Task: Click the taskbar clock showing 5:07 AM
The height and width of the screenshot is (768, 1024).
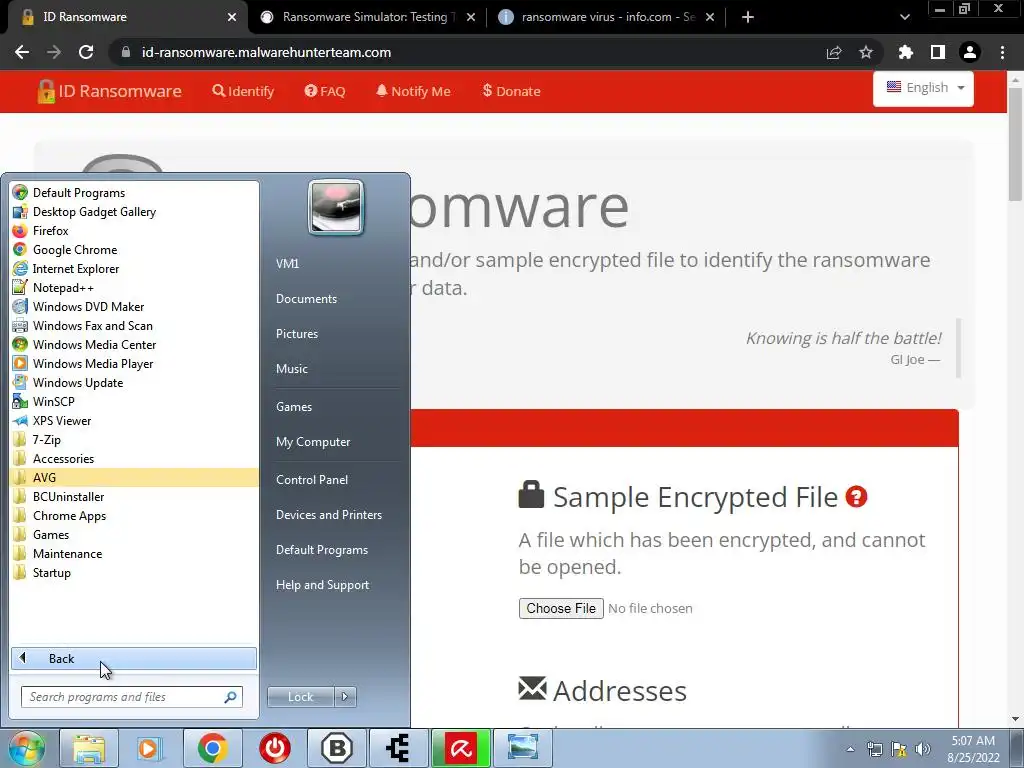Action: tap(973, 749)
